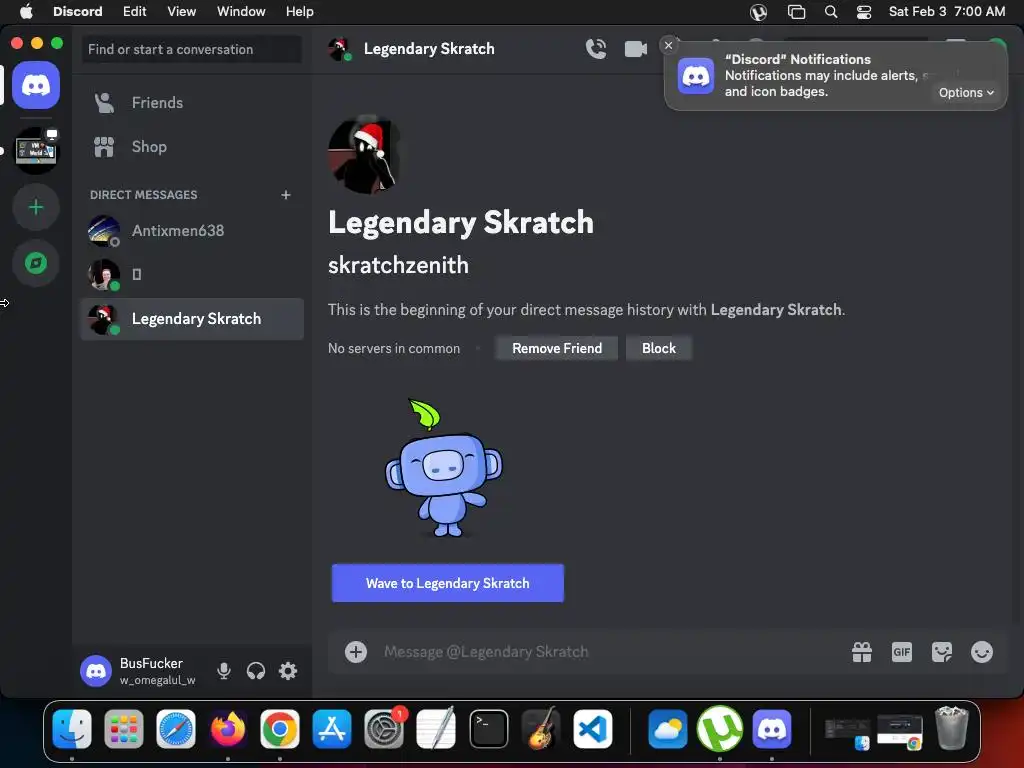Open GarageBand from the Dock
Viewport: 1024px width, 768px height.
point(541,729)
